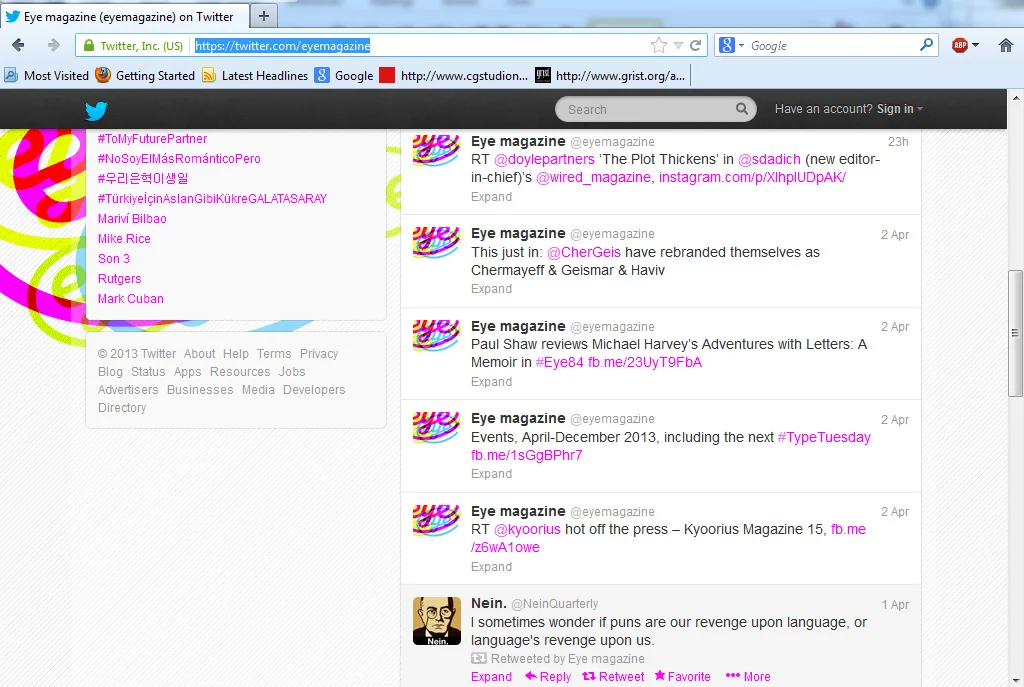
Task: Open the Directory footer link
Action: pyautogui.click(x=122, y=407)
